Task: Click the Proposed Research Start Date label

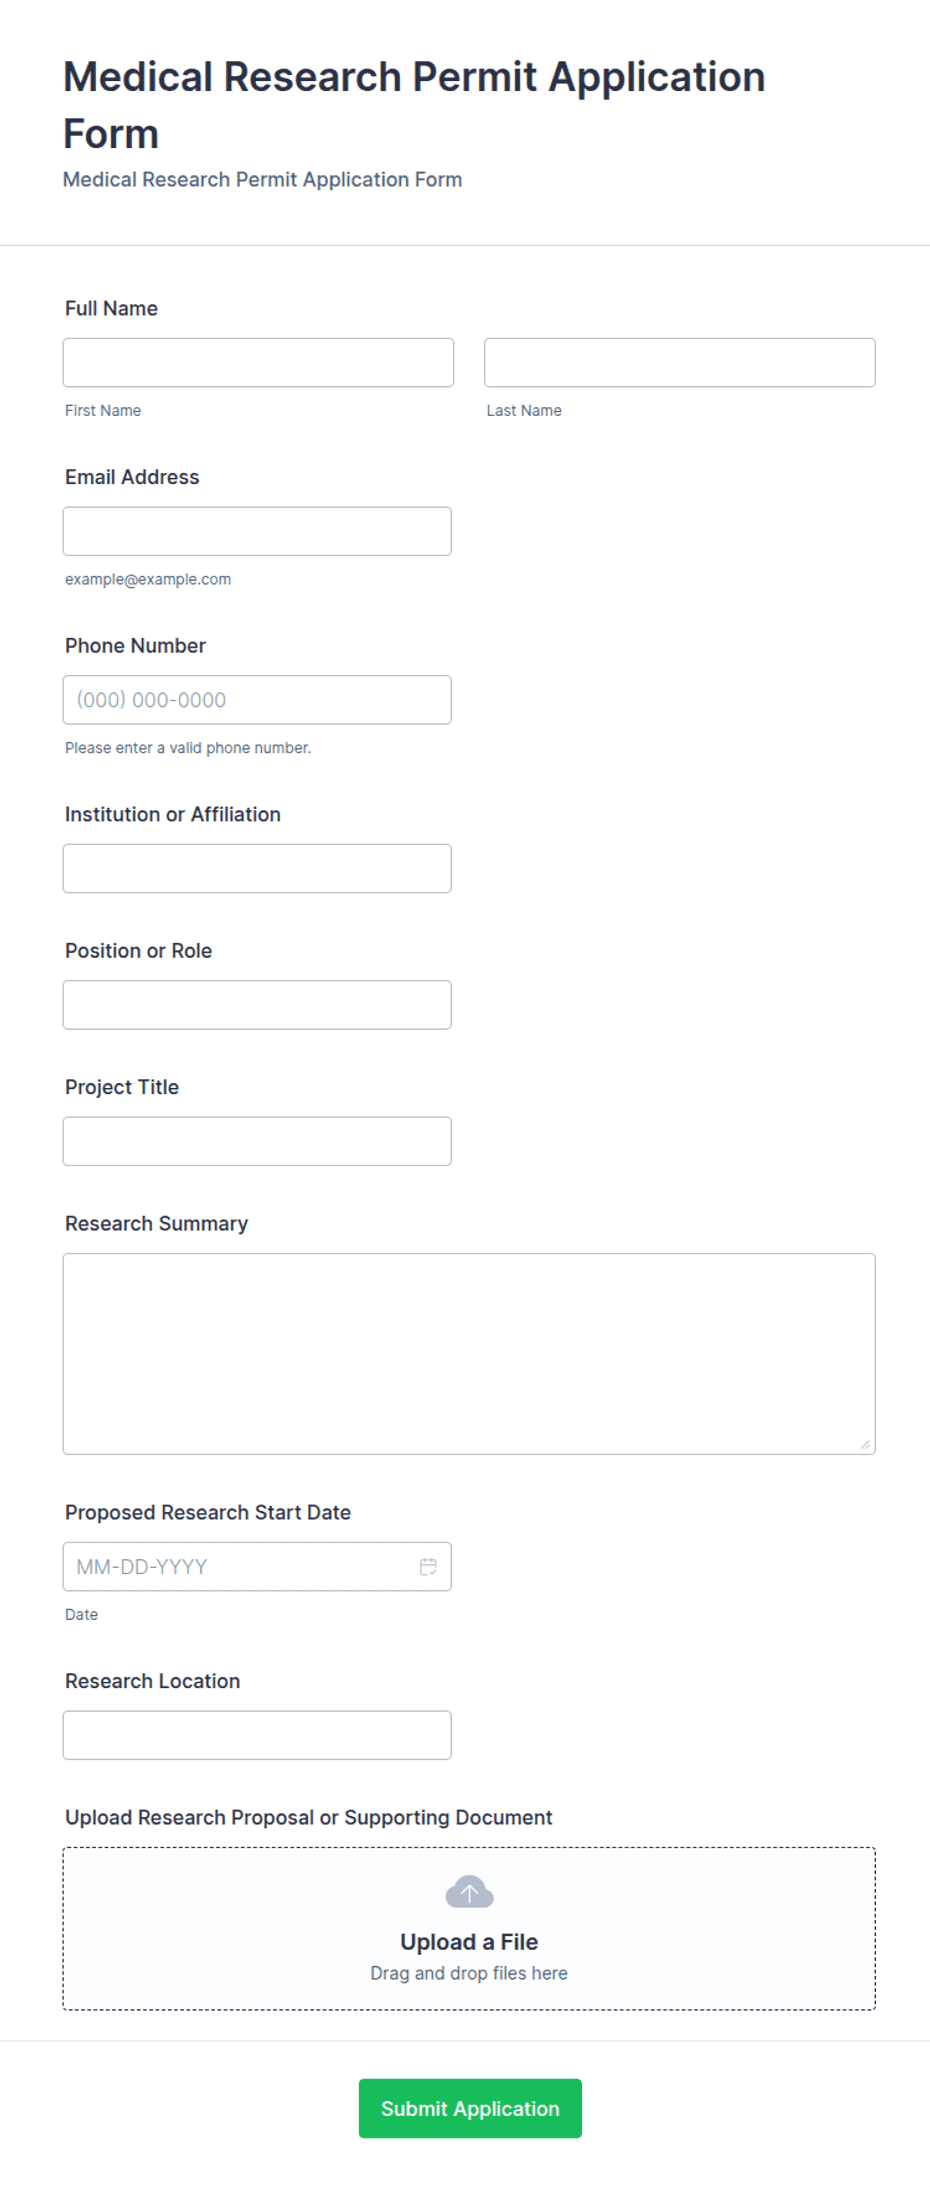Action: point(208,1512)
